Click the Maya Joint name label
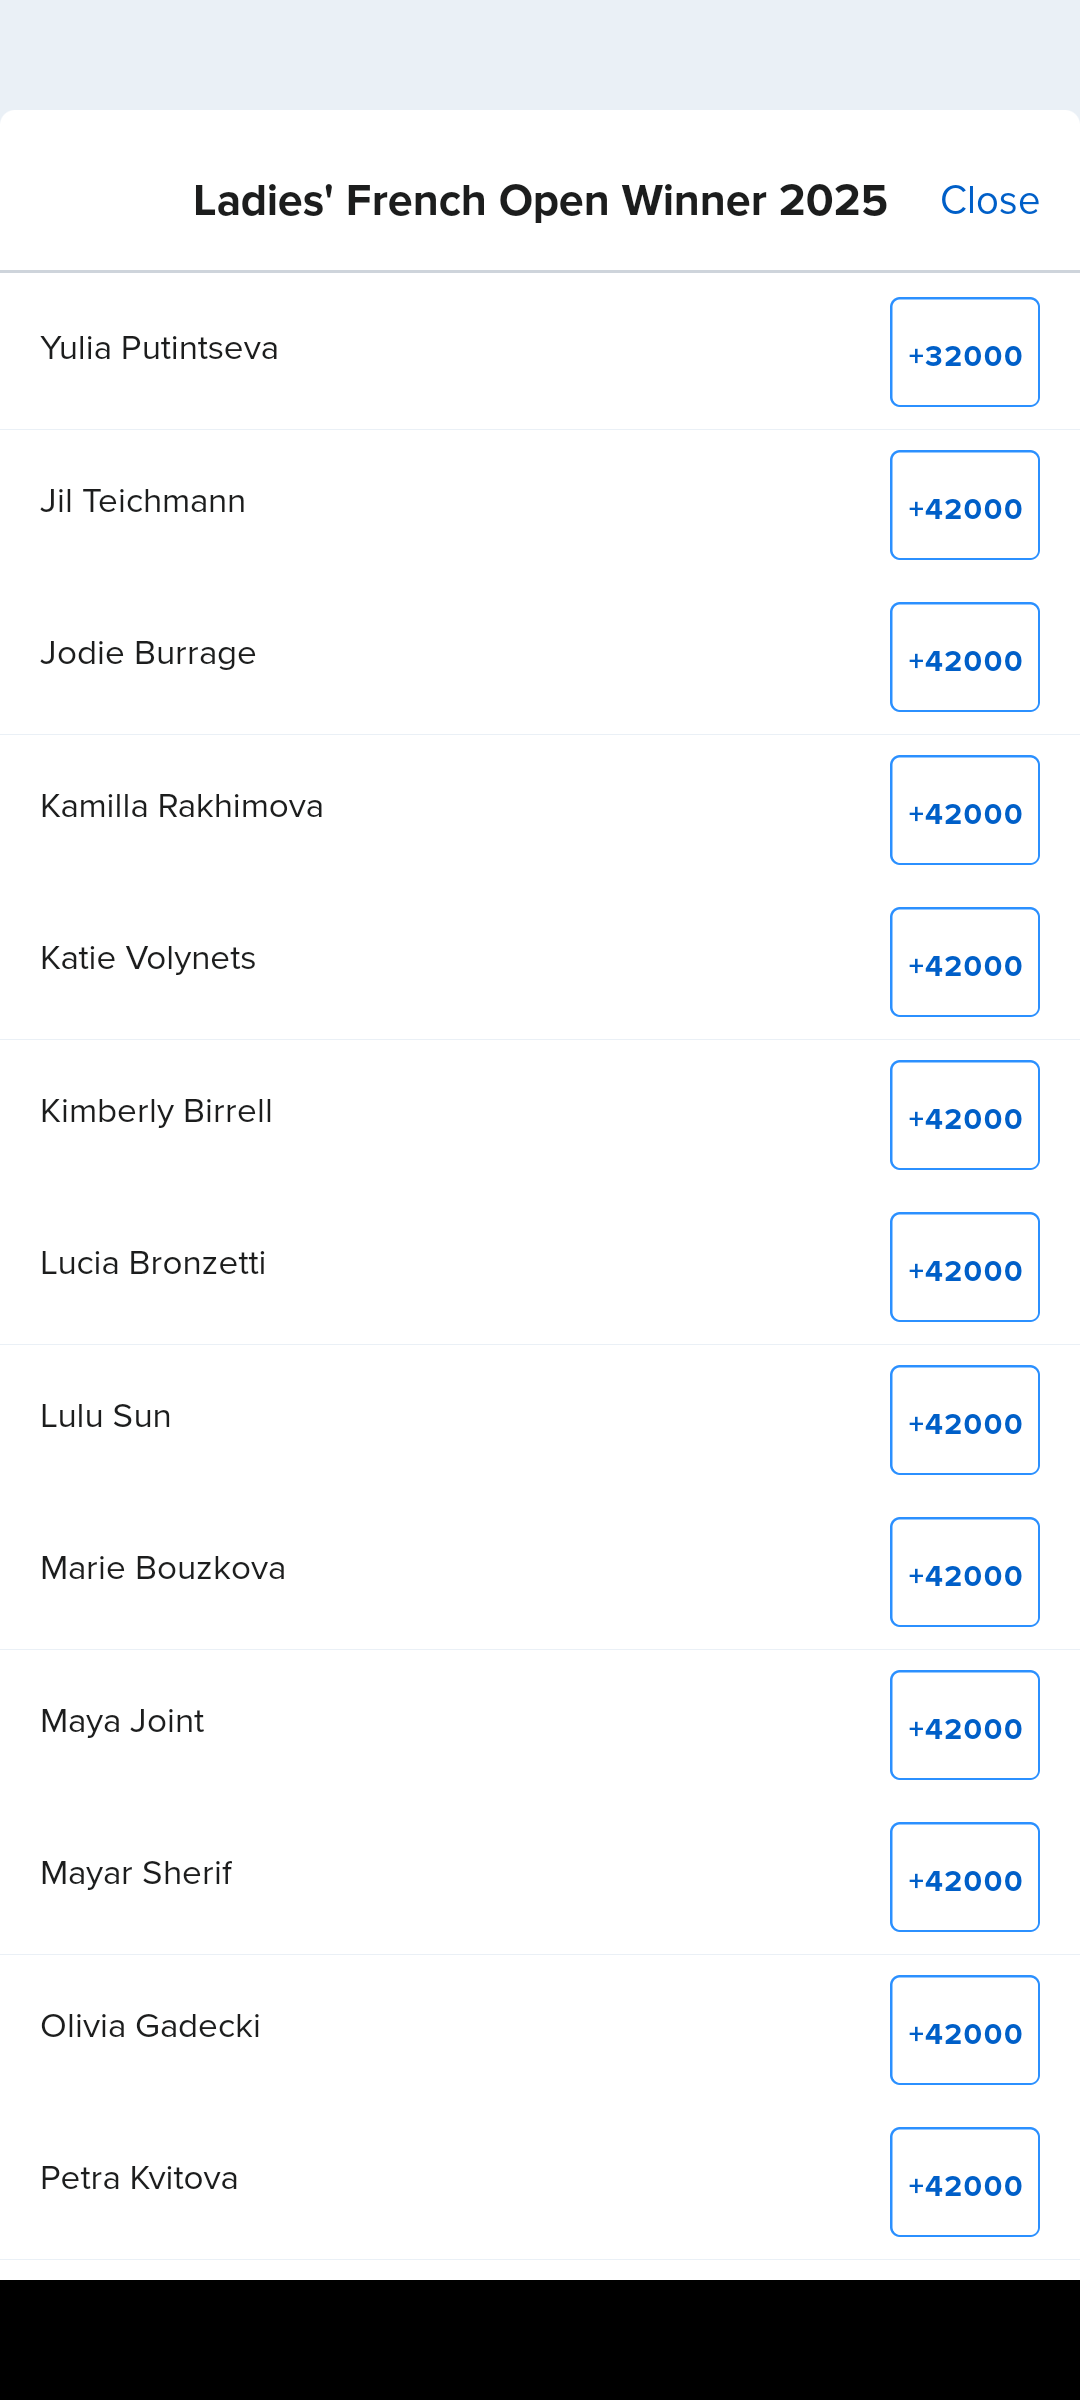The image size is (1080, 2400). [x=122, y=1721]
